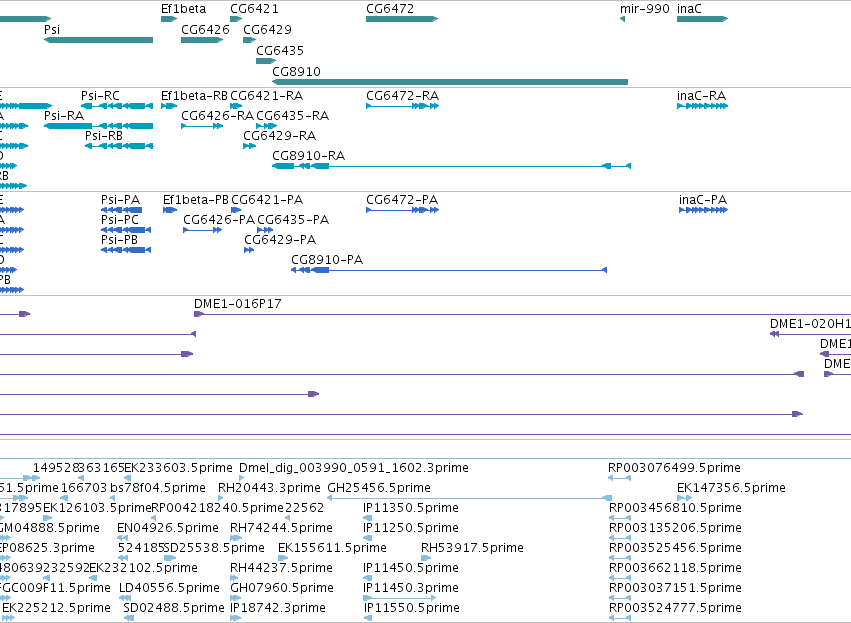This screenshot has height=623, width=851.
Task: Open the CG8910-RA transcript label
Action: click(308, 156)
